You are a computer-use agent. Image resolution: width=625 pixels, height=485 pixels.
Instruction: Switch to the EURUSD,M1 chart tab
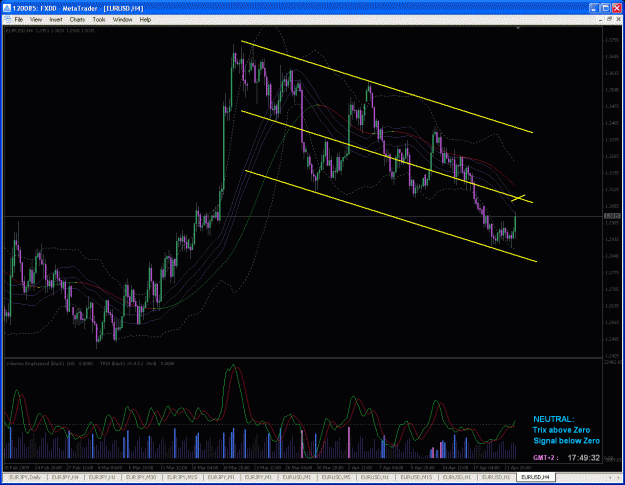[x=297, y=477]
